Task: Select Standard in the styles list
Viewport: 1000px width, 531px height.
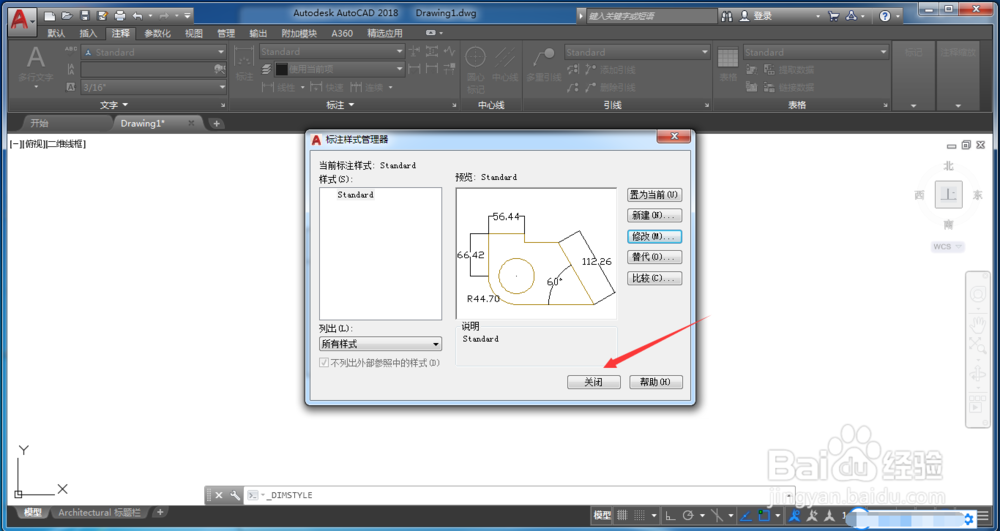Action: pos(356,195)
